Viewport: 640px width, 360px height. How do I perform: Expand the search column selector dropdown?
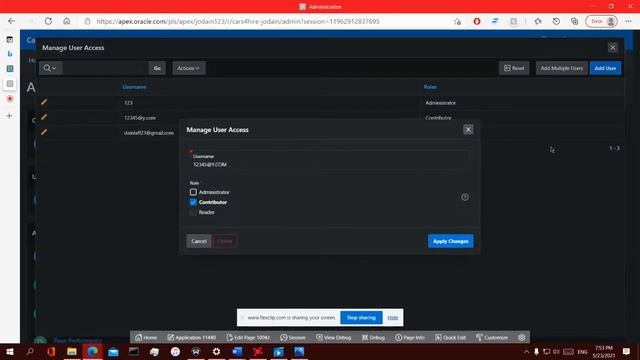click(x=51, y=68)
